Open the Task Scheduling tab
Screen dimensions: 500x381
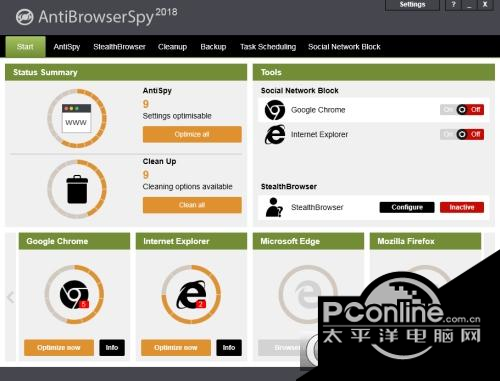[268, 47]
